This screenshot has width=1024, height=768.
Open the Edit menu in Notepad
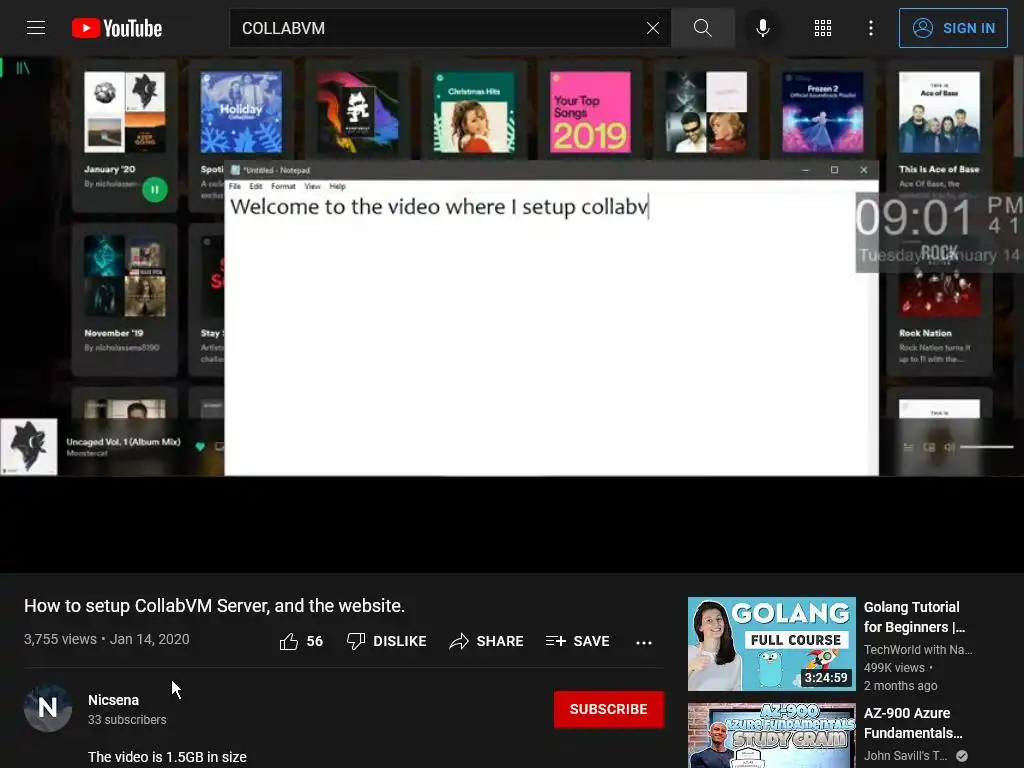tap(255, 187)
